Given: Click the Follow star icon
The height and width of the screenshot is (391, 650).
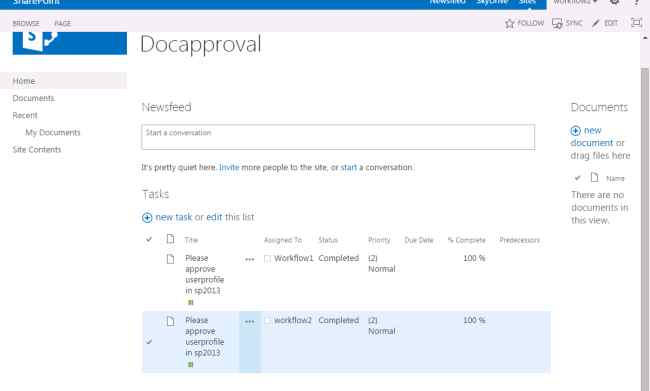Looking at the screenshot, I should pos(509,23).
